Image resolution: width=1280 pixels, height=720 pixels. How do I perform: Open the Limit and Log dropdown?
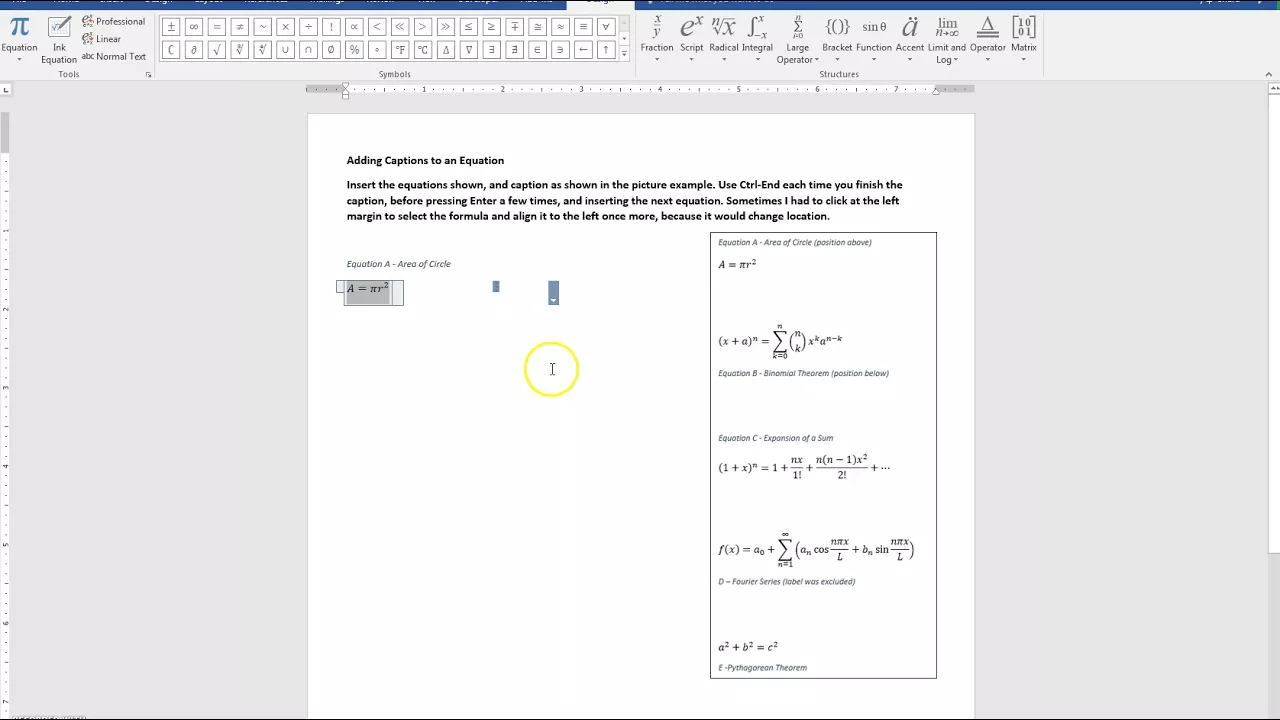coord(947,40)
